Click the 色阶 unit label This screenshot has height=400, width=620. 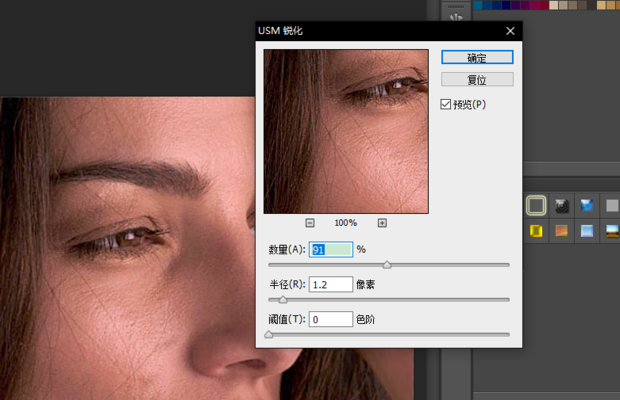tap(365, 319)
